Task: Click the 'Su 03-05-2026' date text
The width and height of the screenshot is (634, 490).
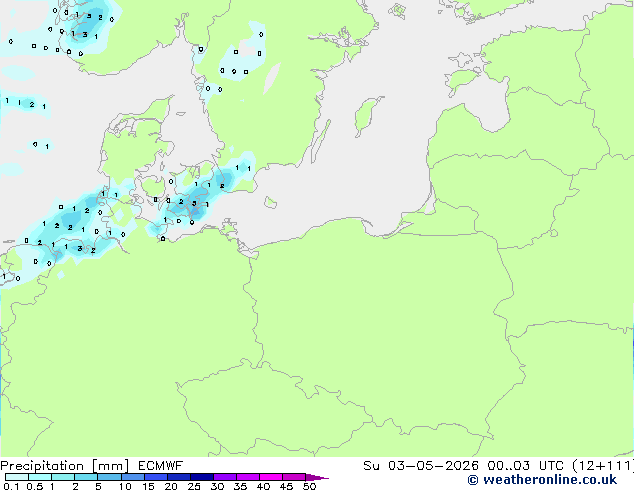Action: pyautogui.click(x=421, y=466)
